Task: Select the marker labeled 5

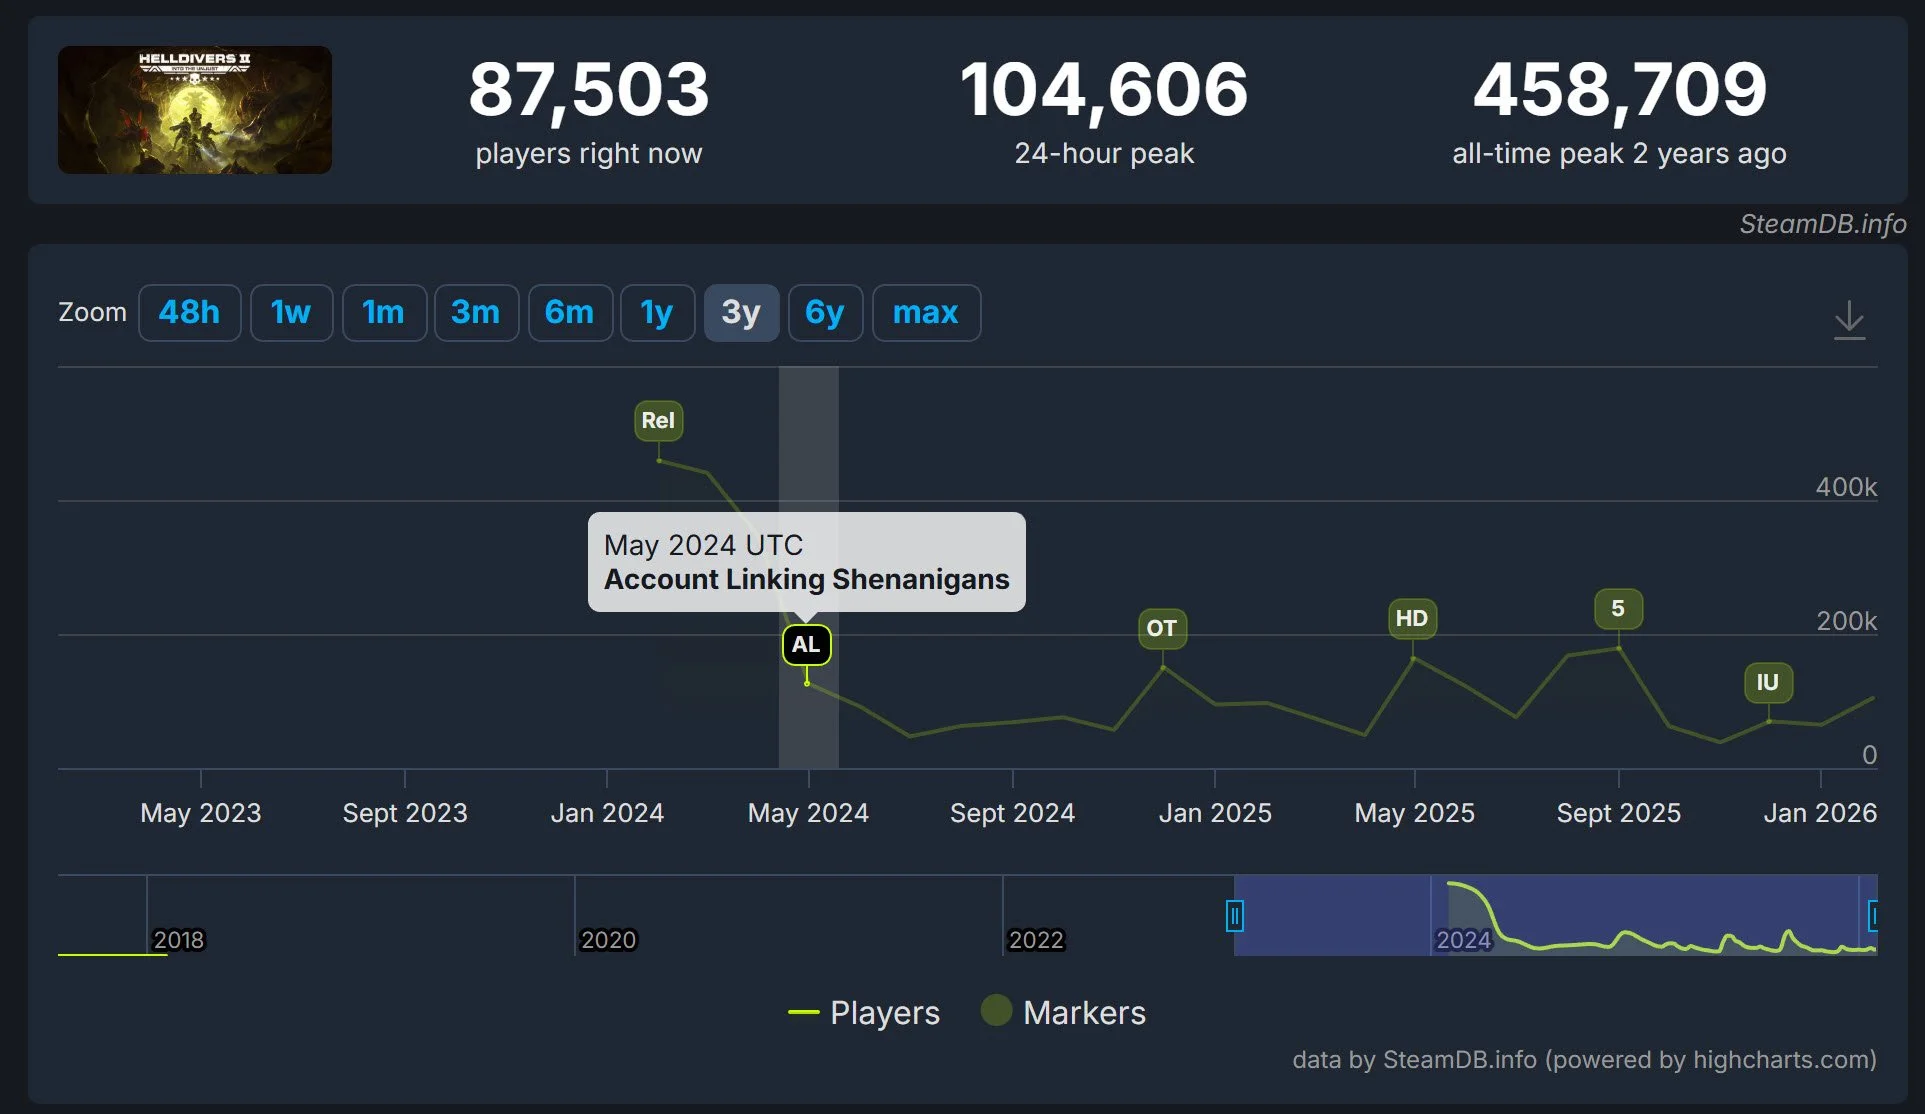Action: click(x=1617, y=609)
